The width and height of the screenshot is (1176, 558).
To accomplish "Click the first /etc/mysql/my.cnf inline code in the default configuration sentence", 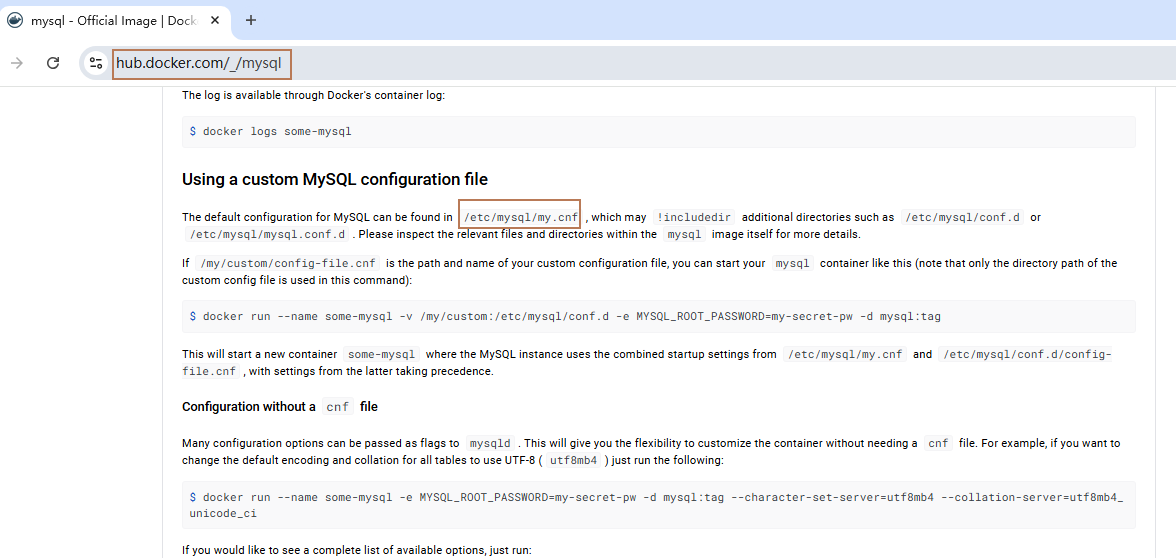I will click(520, 218).
